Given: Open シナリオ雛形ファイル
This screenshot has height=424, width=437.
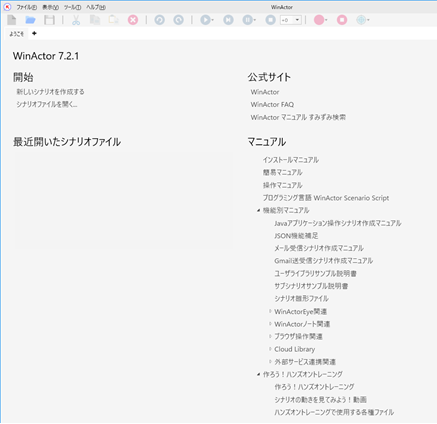Looking at the screenshot, I should [x=301, y=298].
